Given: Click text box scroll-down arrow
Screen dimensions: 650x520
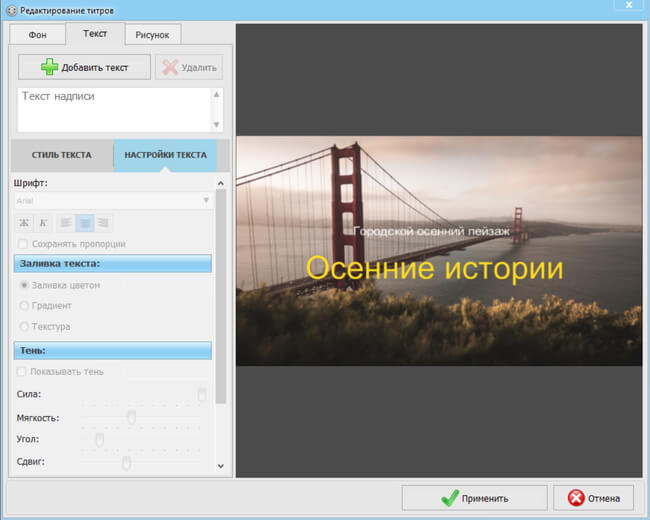Looking at the screenshot, I should click(216, 124).
